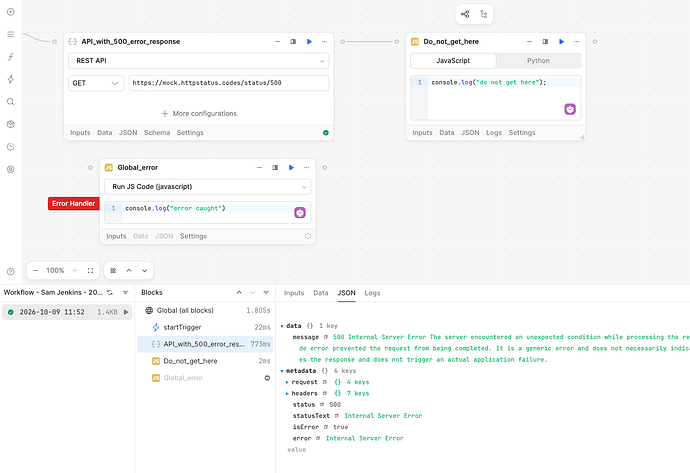Image resolution: width=690 pixels, height=473 pixels.
Task: Select the Global (all blocks) row
Action: [x=205, y=311]
